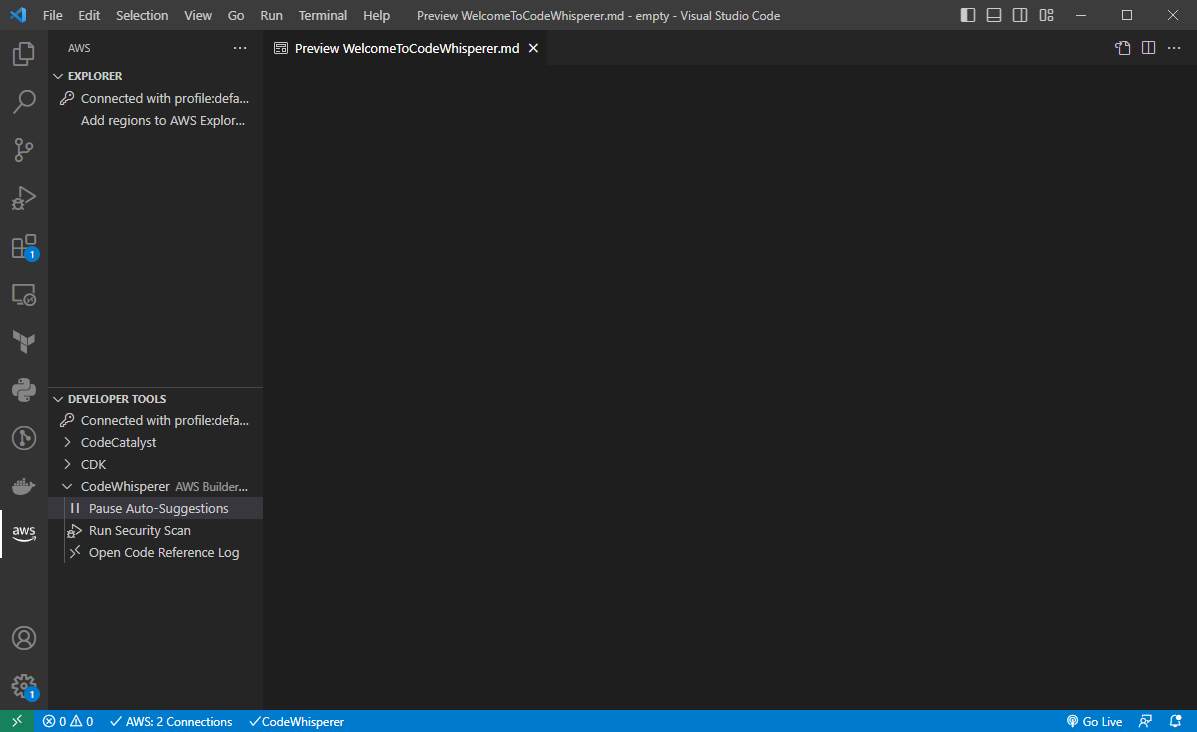Open the Docker whale icon

pos(24,486)
